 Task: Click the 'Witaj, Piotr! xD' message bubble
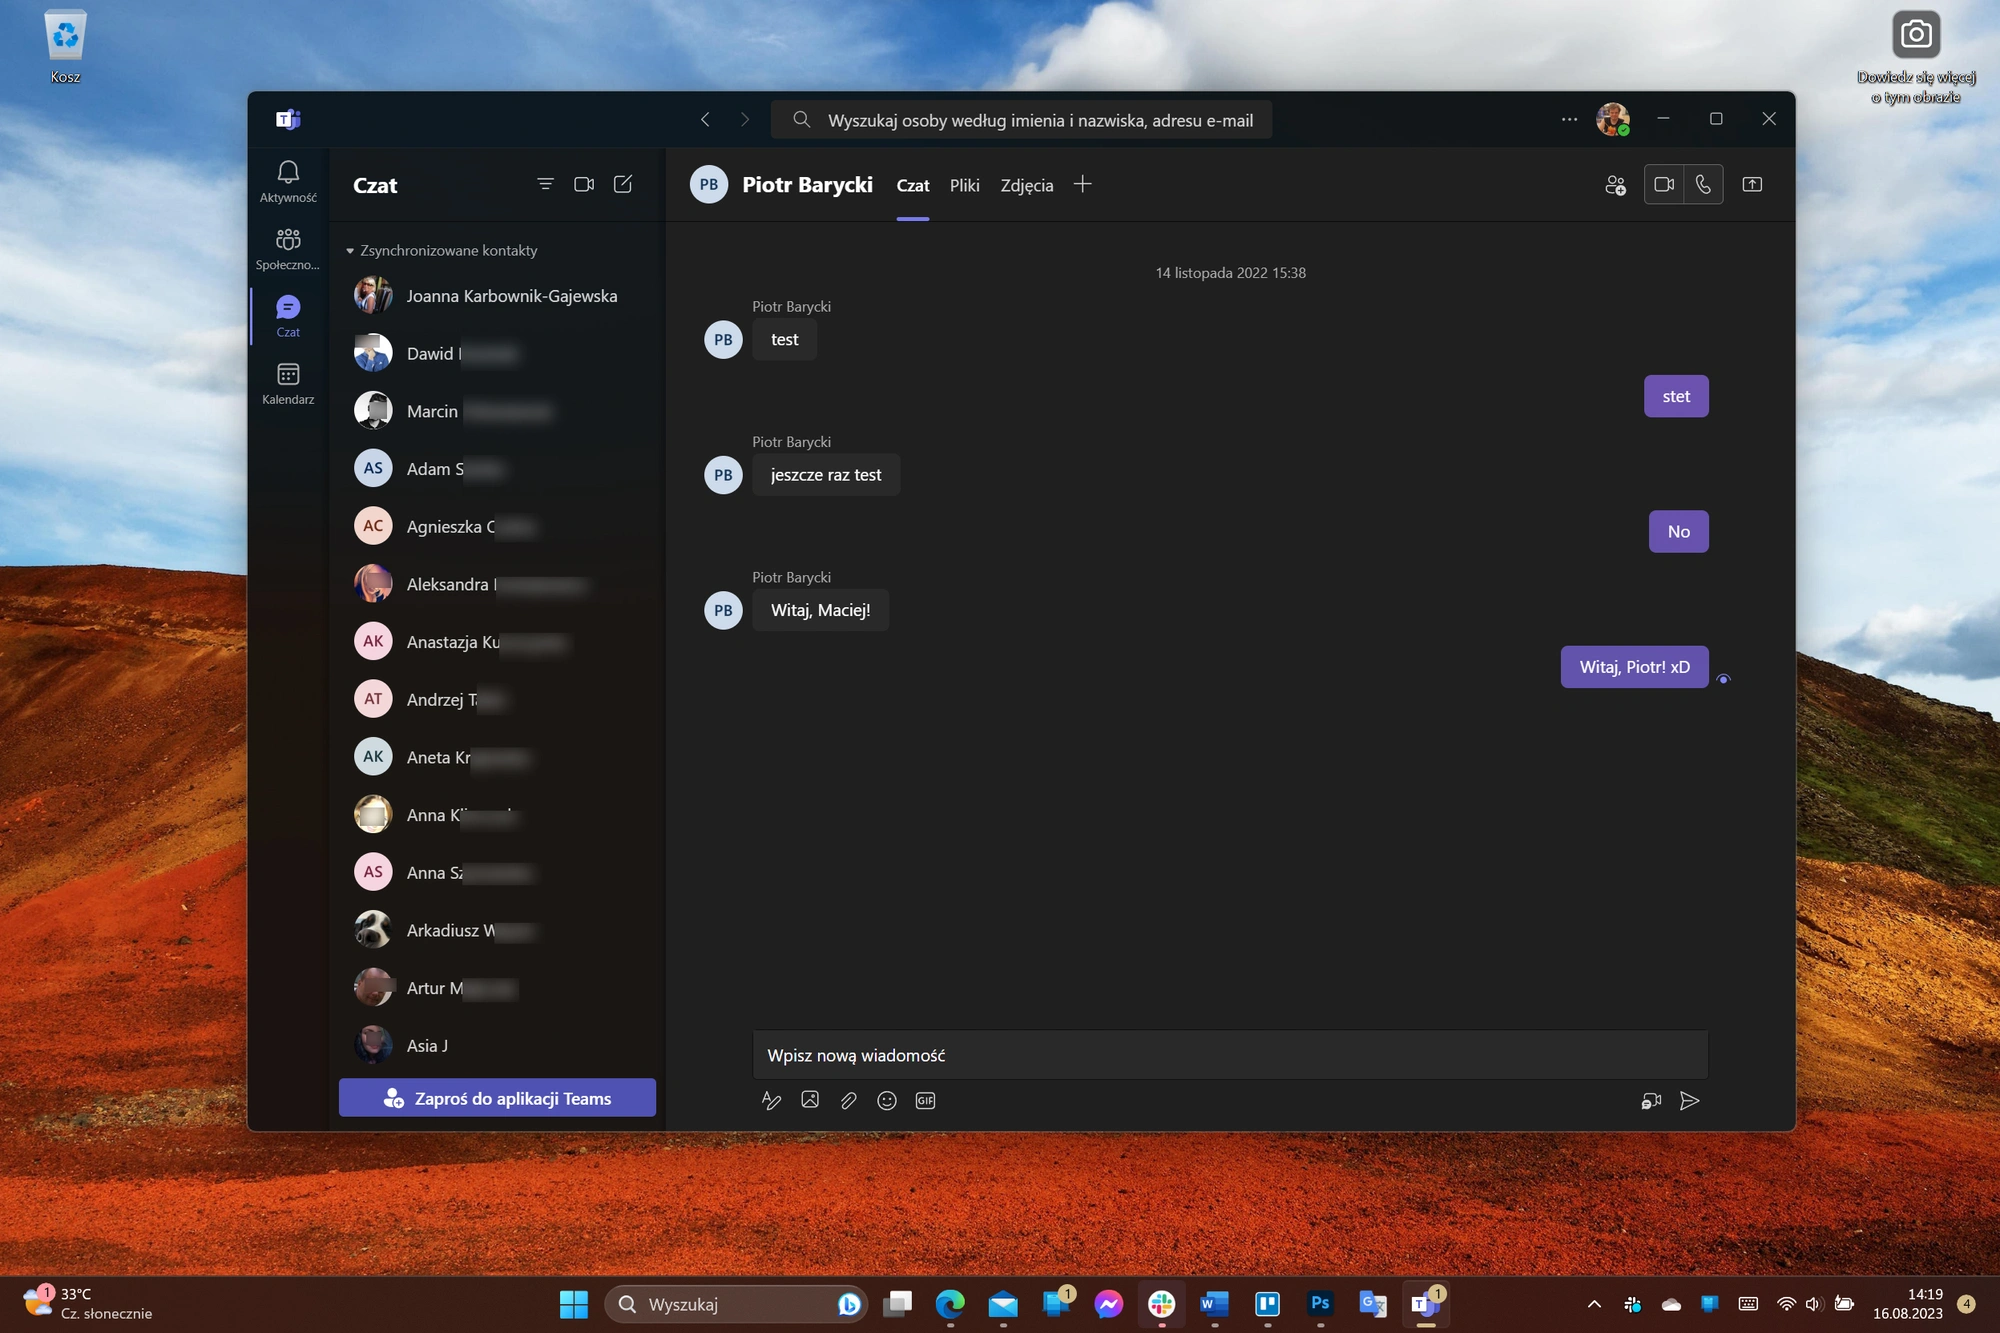tap(1634, 667)
